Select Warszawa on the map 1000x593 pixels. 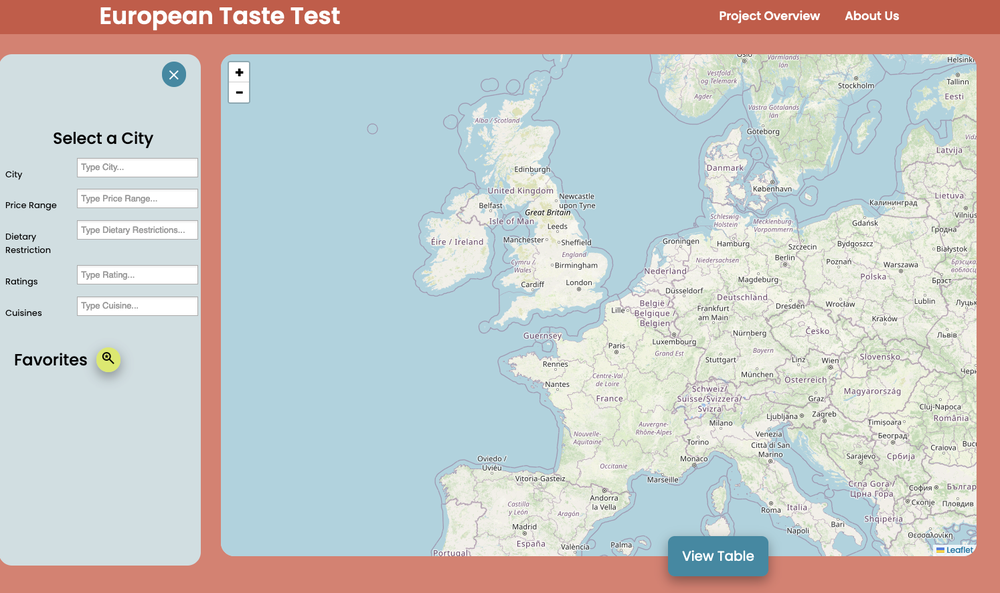(x=901, y=265)
